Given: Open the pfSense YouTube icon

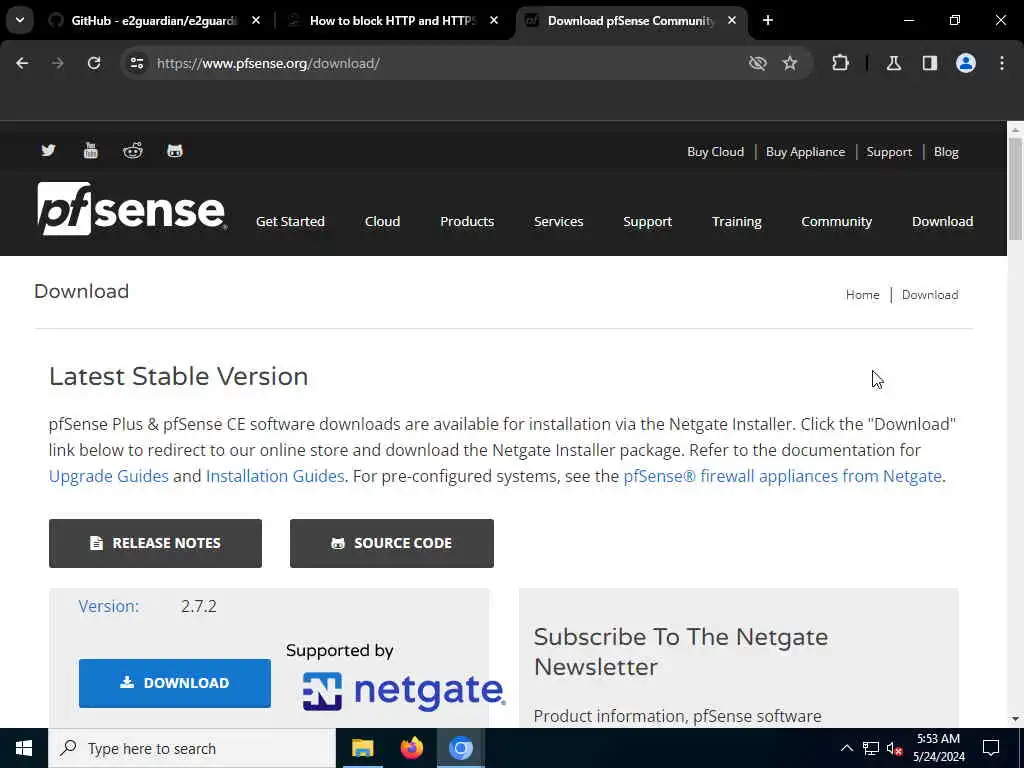Looking at the screenshot, I should click(x=91, y=151).
